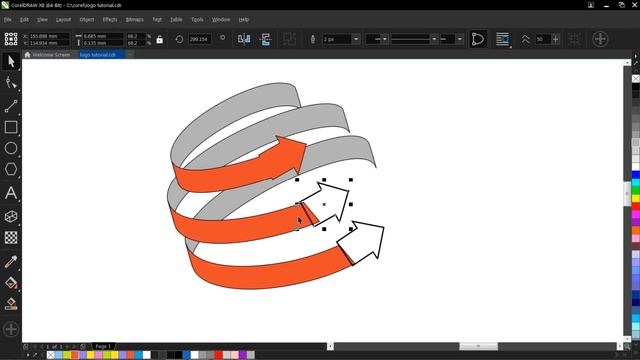Select the Shape tool
The image size is (640, 360).
click(x=11, y=83)
